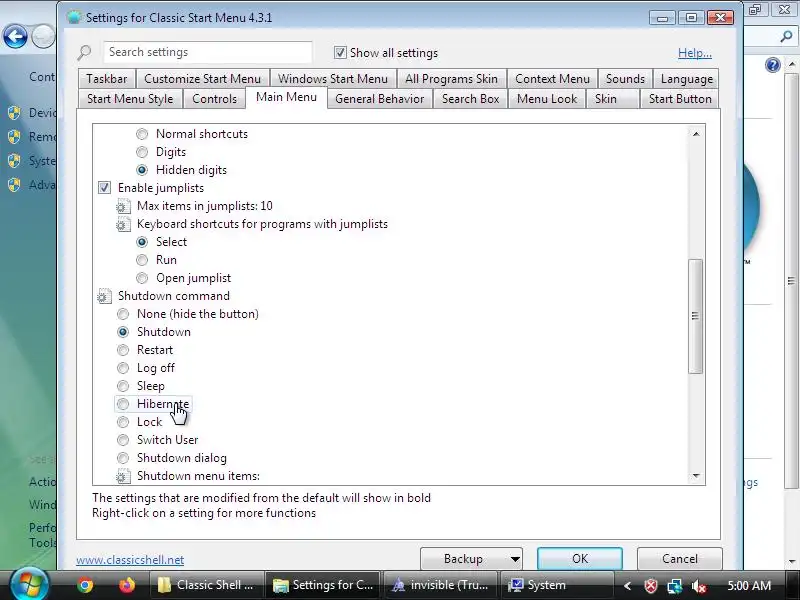Select the Hibernate shutdown command

pyautogui.click(x=123, y=404)
